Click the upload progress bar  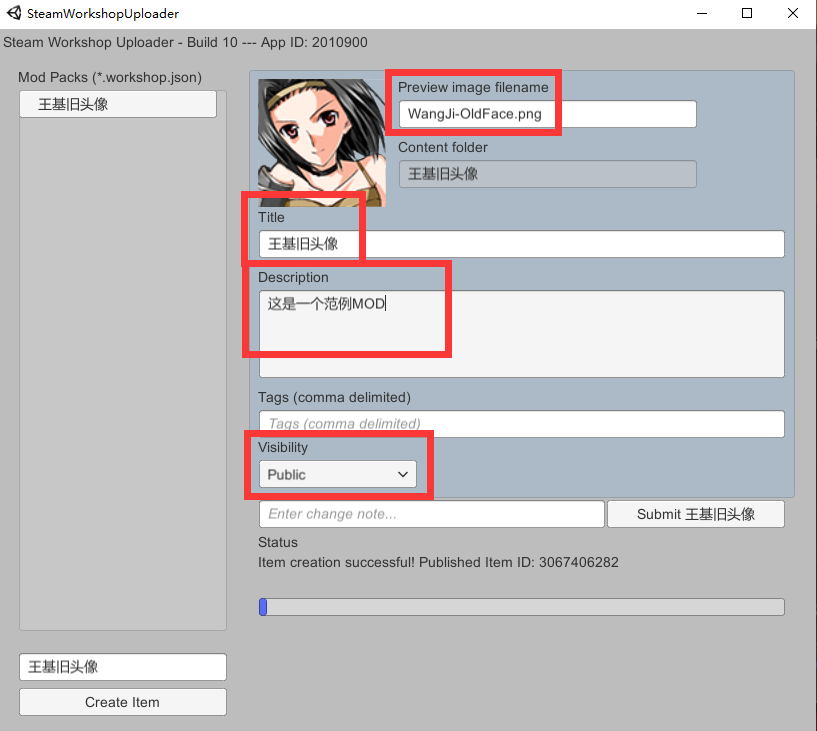pos(522,607)
